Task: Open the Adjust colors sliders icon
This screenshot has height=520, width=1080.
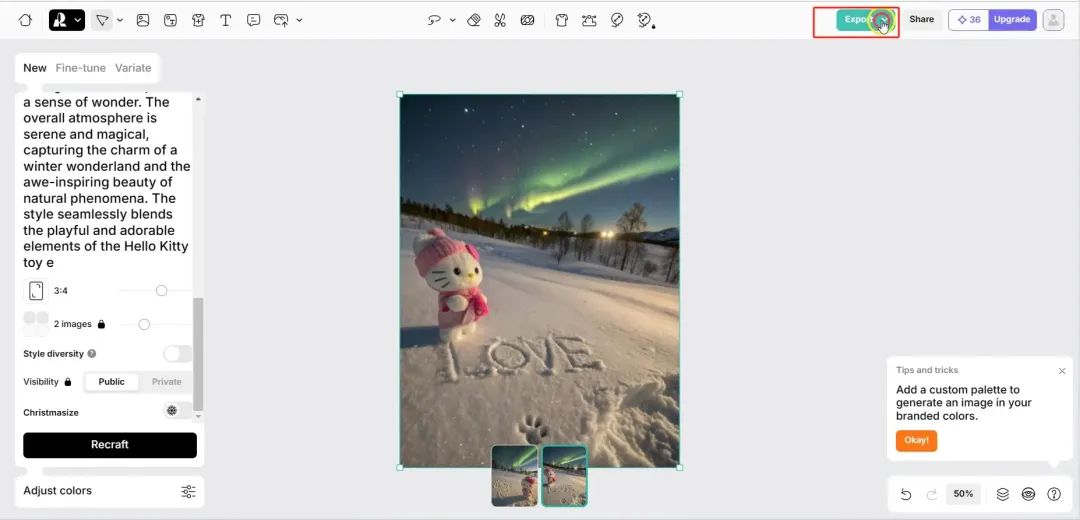Action: 188,491
